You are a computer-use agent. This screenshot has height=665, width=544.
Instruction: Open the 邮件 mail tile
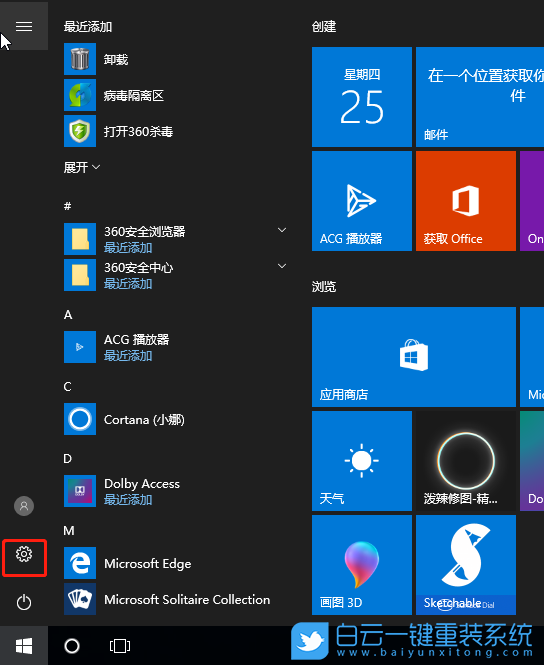[480, 97]
